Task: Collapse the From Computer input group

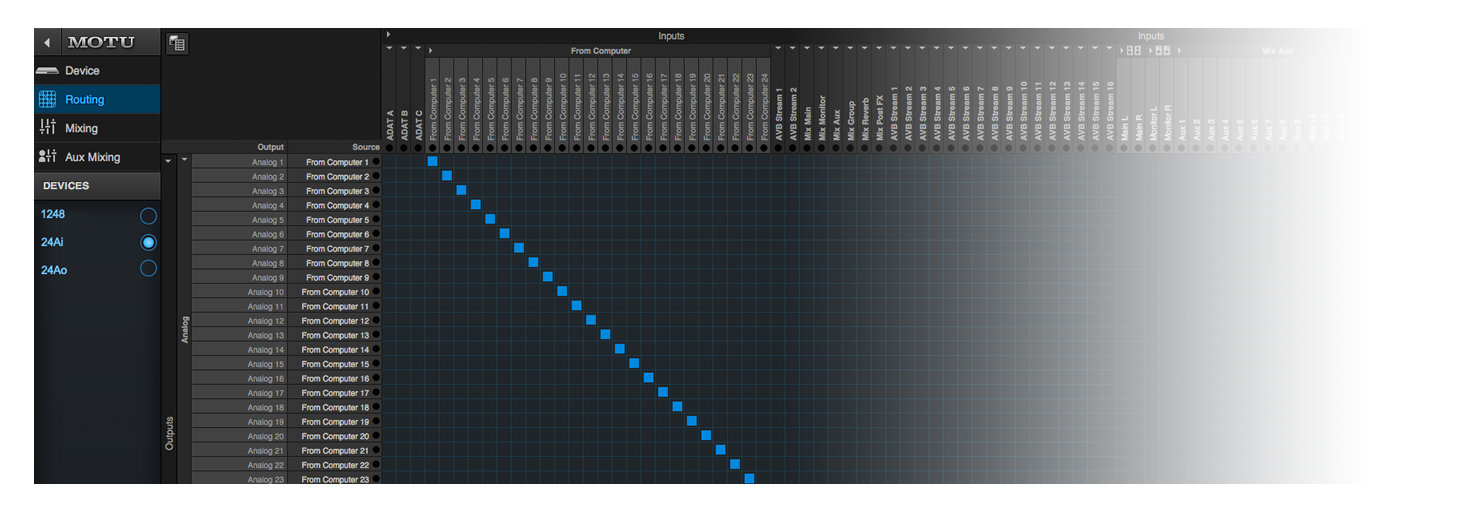Action: [x=430, y=51]
